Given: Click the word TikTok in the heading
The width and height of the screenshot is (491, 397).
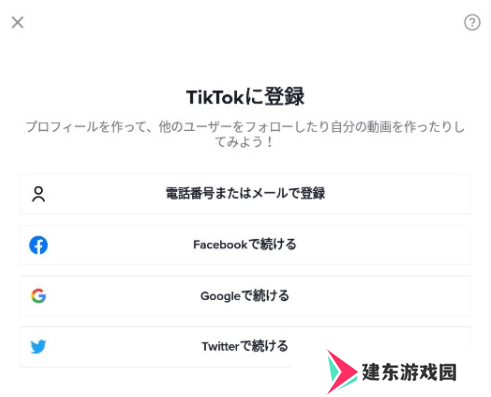Looking at the screenshot, I should (215, 97).
